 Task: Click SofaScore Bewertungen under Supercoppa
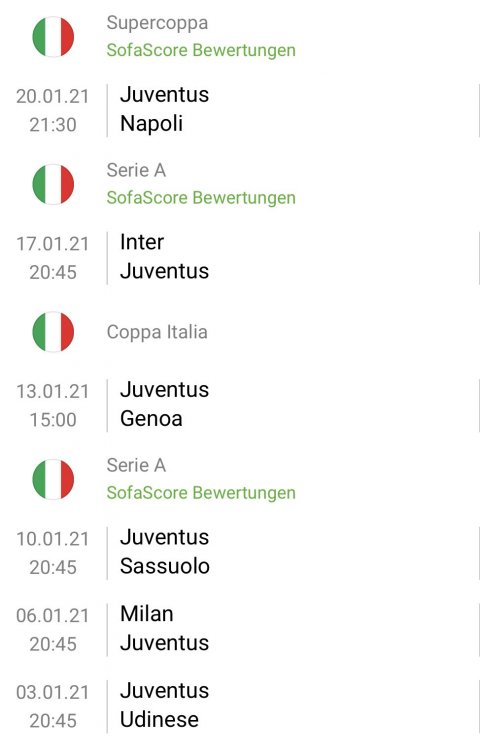(201, 50)
